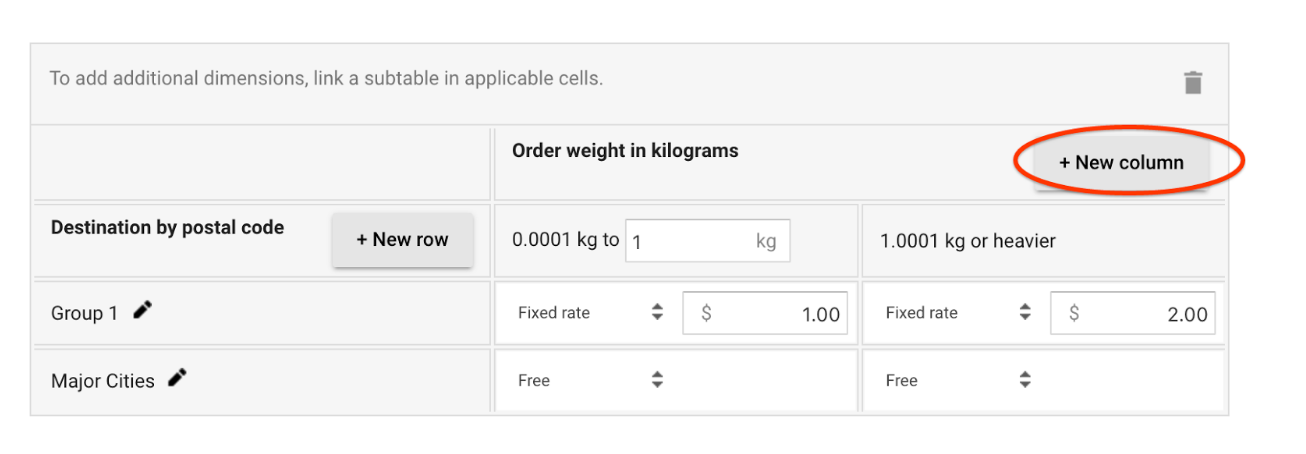Open Major Cities second Free dropdown
Image resolution: width=1306 pixels, height=454 pixels.
[x=958, y=380]
